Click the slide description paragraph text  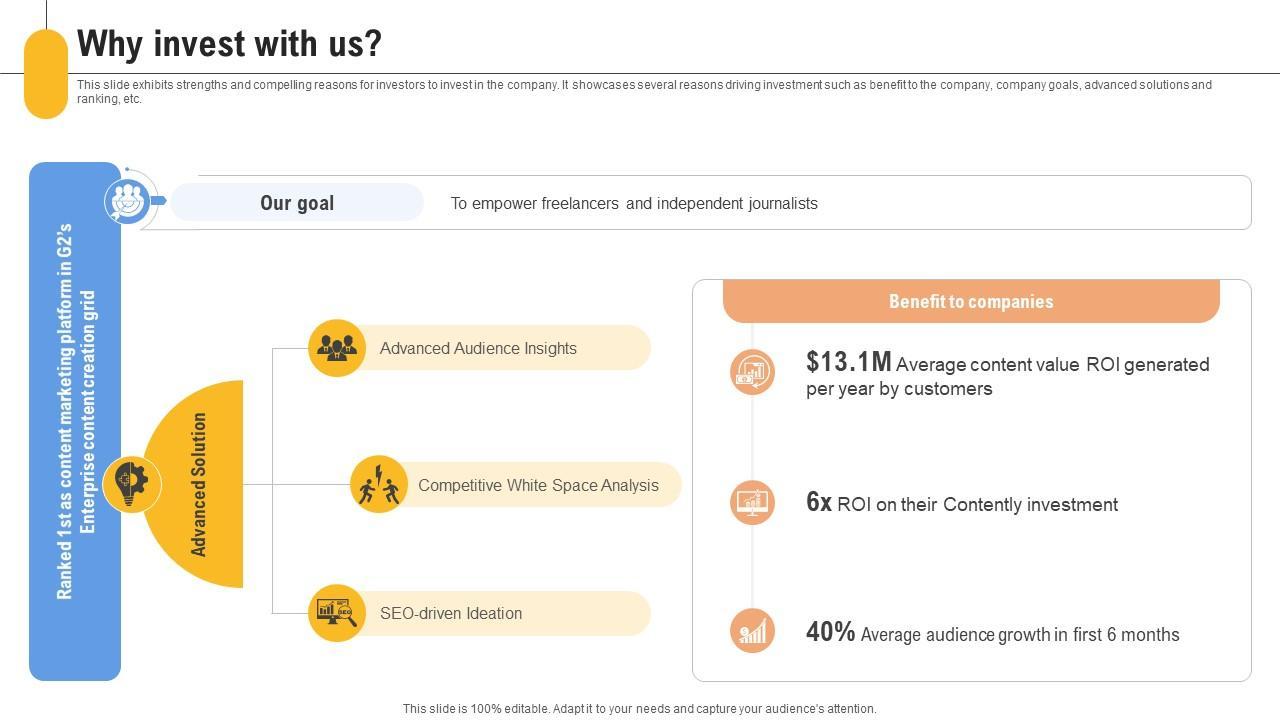click(x=644, y=91)
